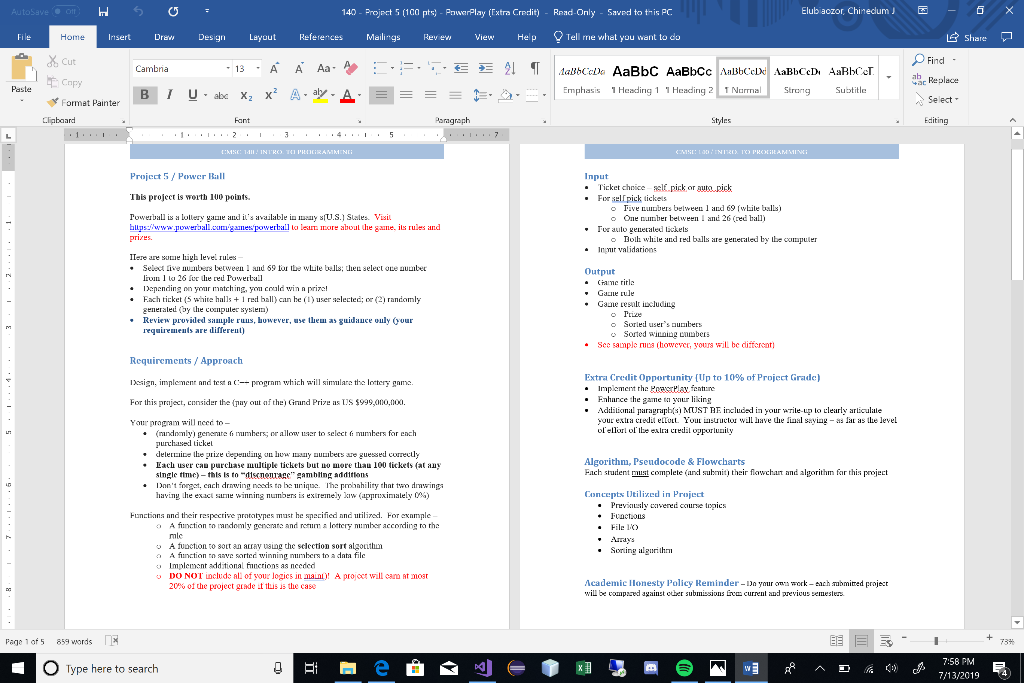Switch to Web Layout view
This screenshot has width=1024, height=683.
pyautogui.click(x=886, y=641)
